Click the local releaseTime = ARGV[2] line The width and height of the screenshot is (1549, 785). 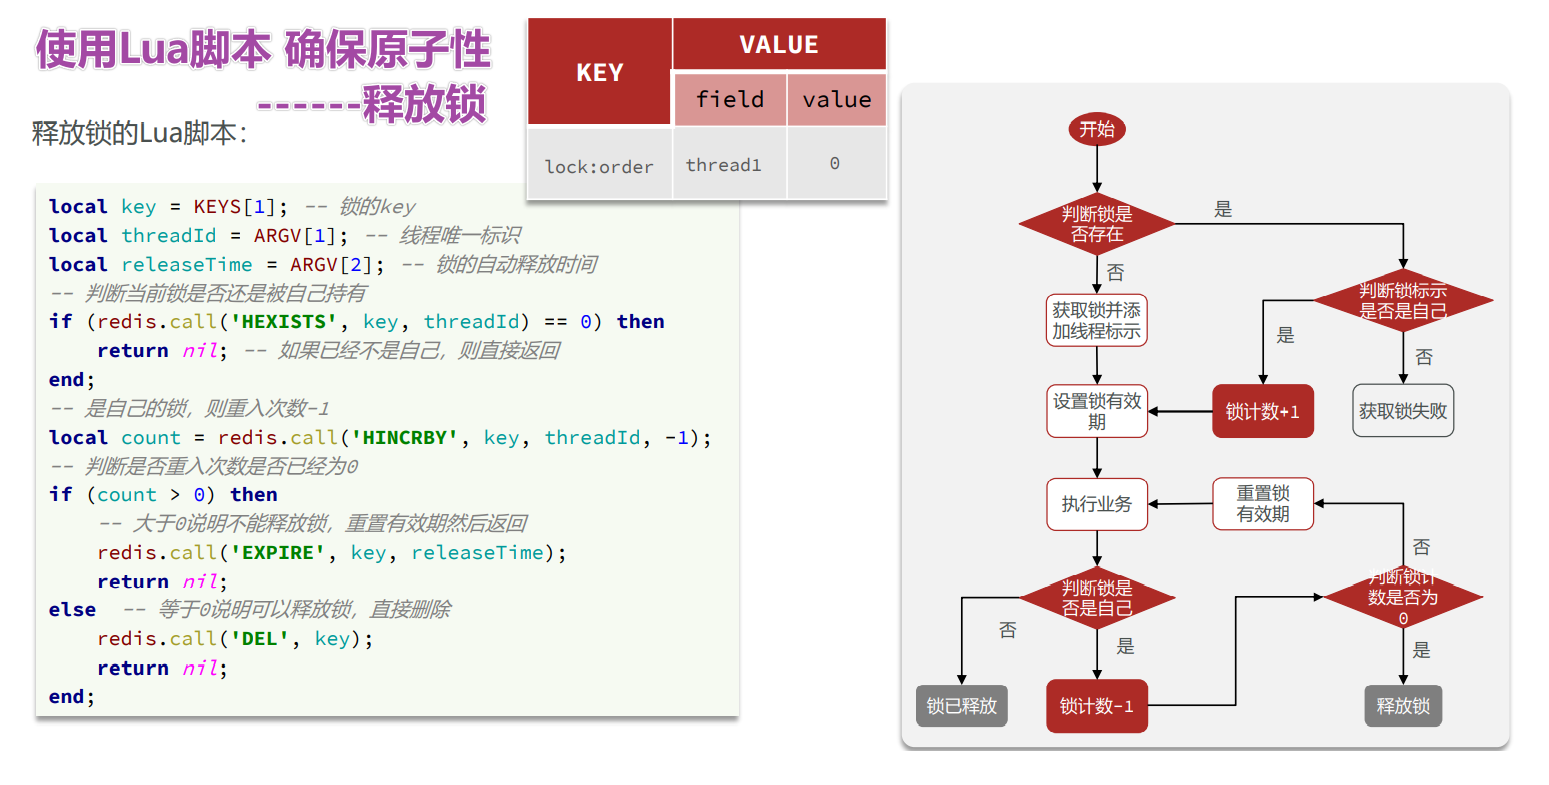323,265
